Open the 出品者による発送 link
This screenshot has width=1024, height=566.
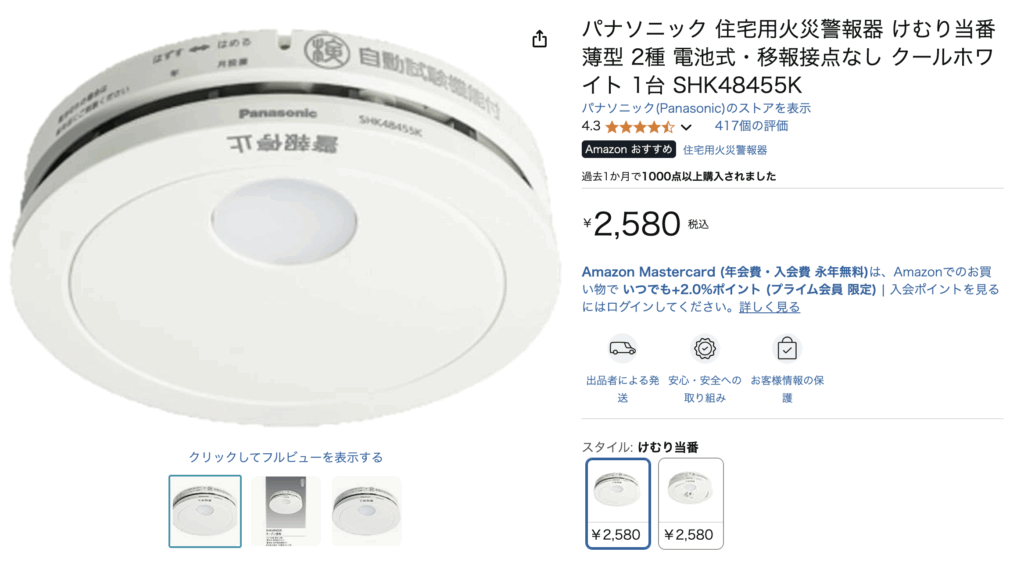click(622, 389)
